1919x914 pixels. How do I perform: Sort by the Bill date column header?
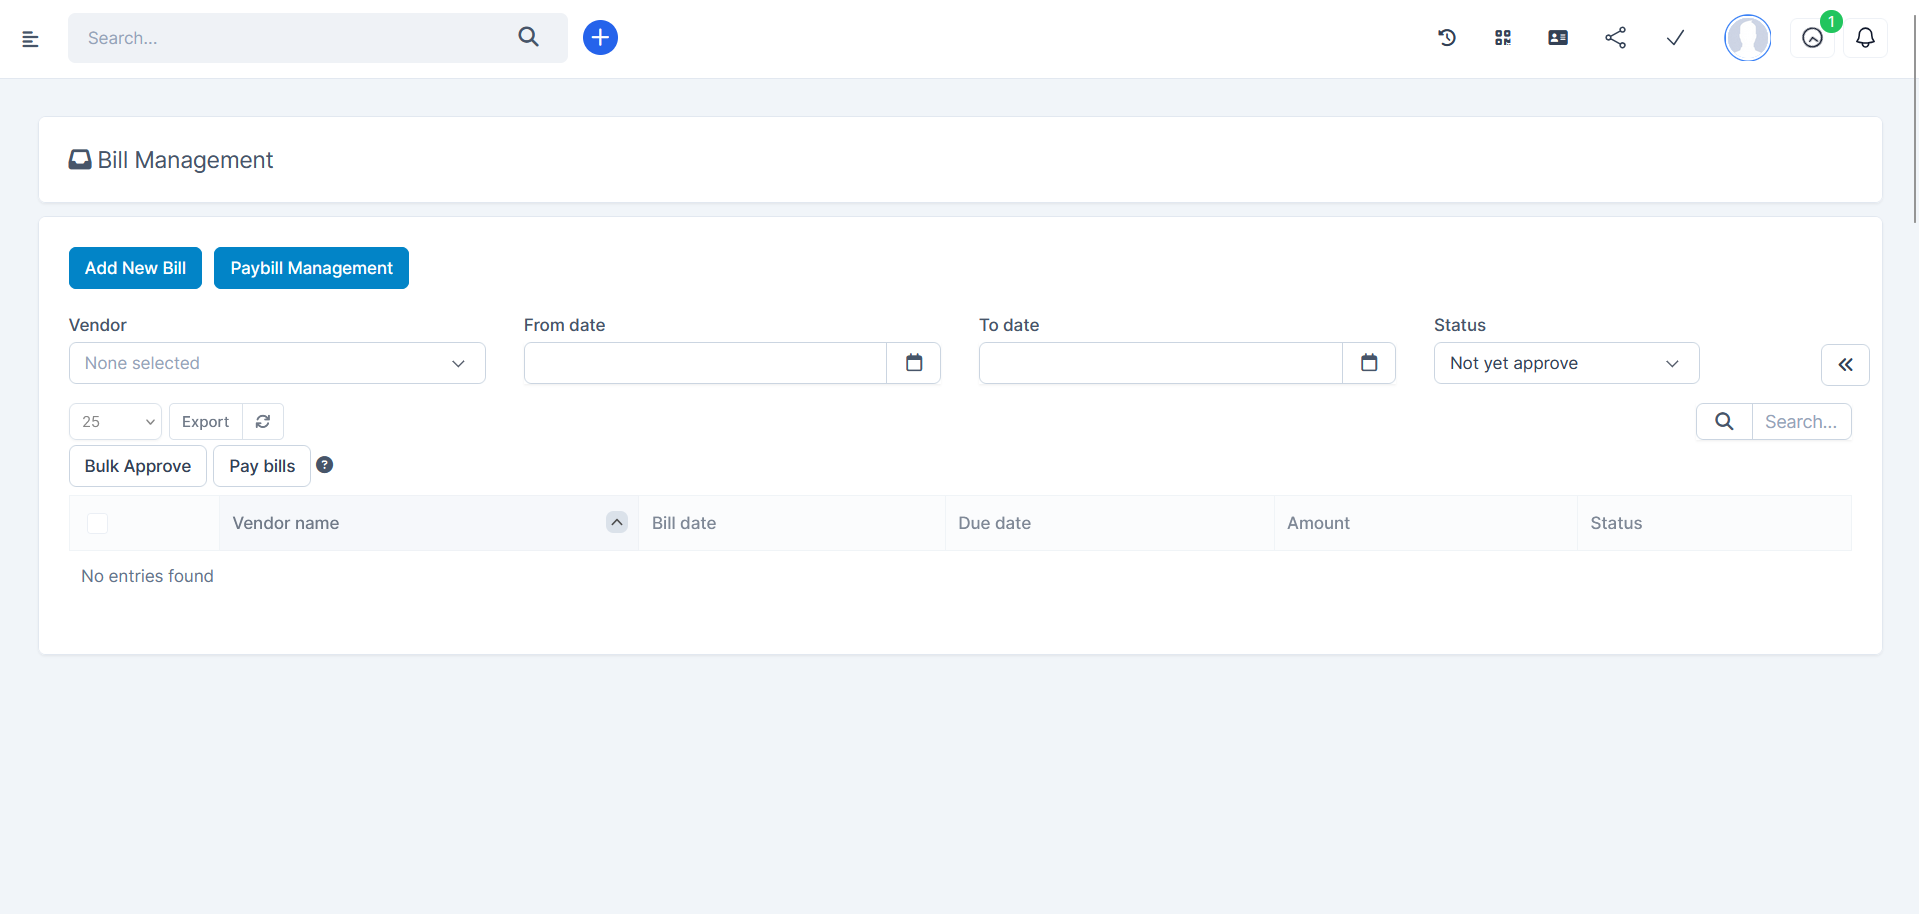point(791,523)
